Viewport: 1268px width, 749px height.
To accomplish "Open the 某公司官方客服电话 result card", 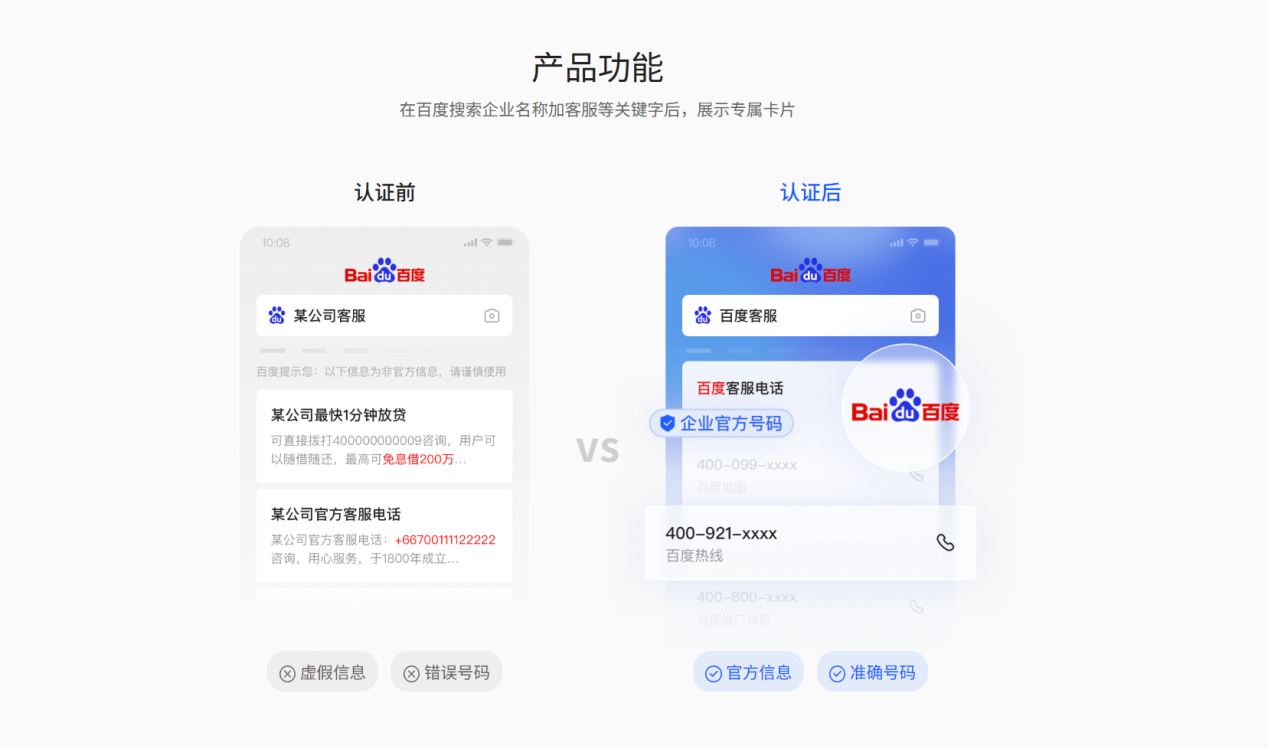I will pos(384,535).
